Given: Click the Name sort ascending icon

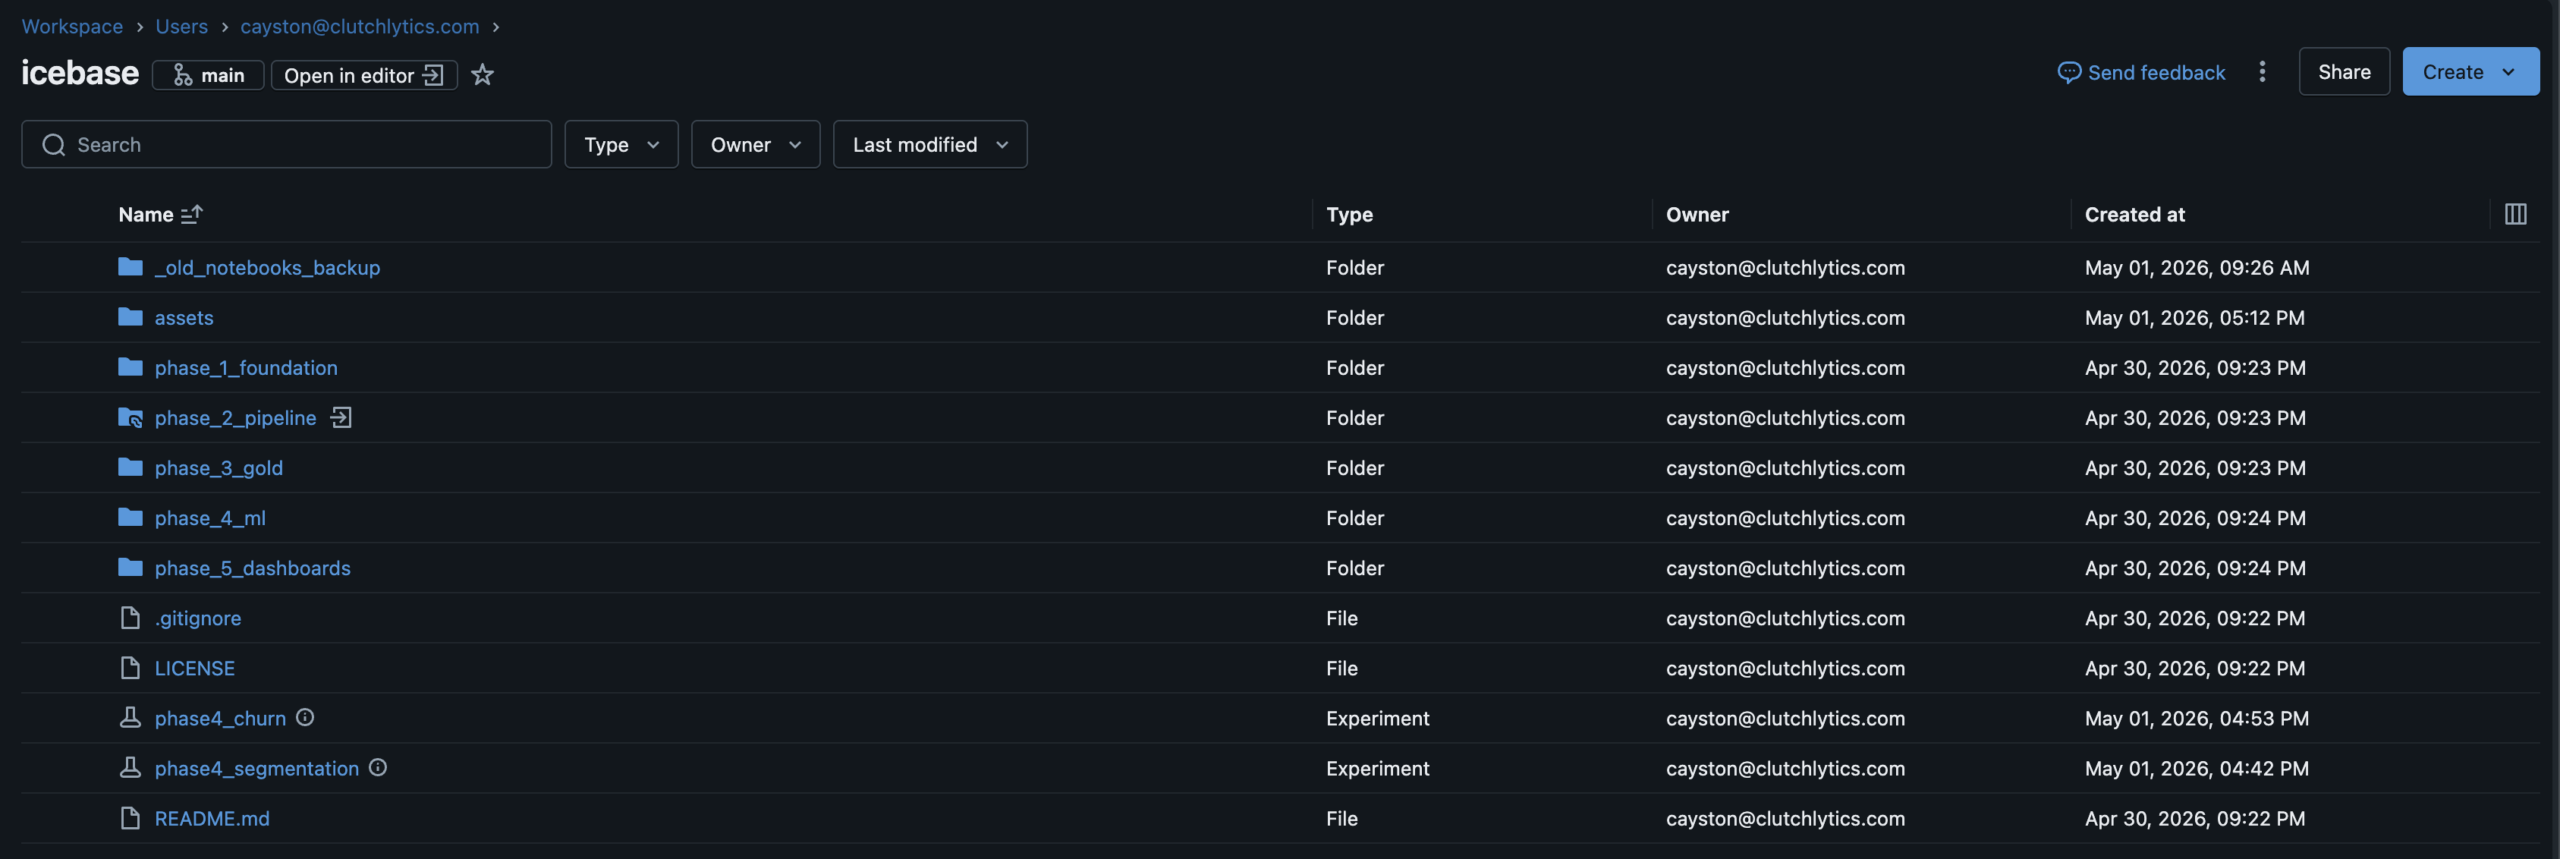Looking at the screenshot, I should pos(192,214).
